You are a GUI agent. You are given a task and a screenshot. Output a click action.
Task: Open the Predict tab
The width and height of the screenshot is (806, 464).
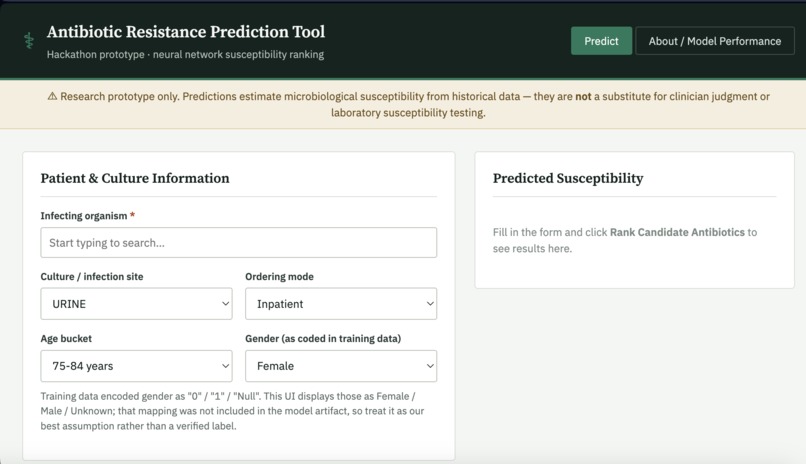pyautogui.click(x=601, y=41)
